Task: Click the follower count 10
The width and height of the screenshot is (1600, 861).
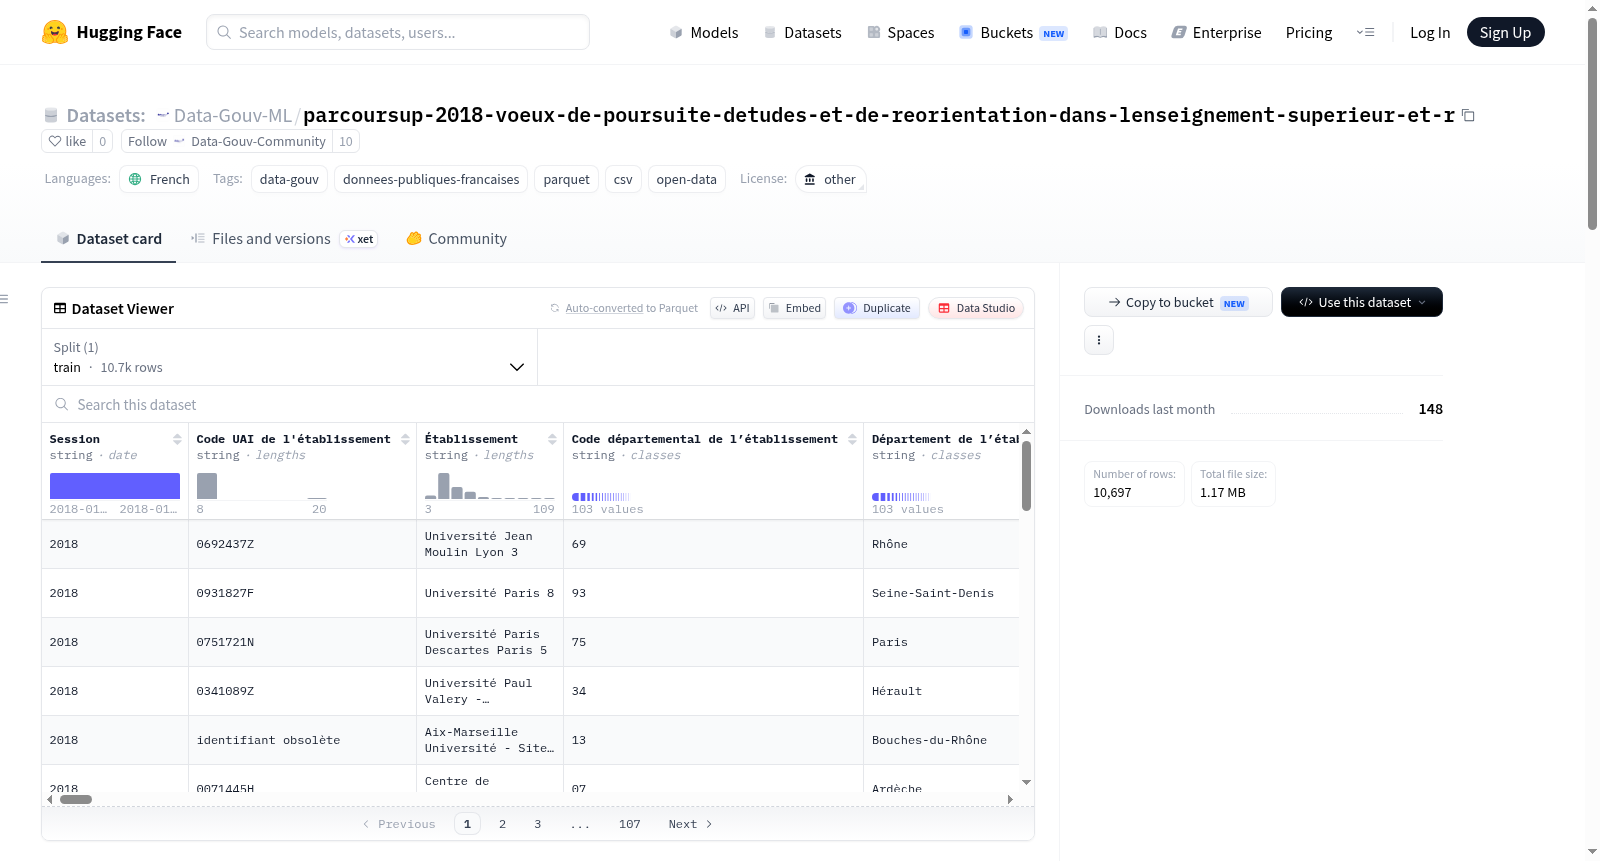Action: 346,141
